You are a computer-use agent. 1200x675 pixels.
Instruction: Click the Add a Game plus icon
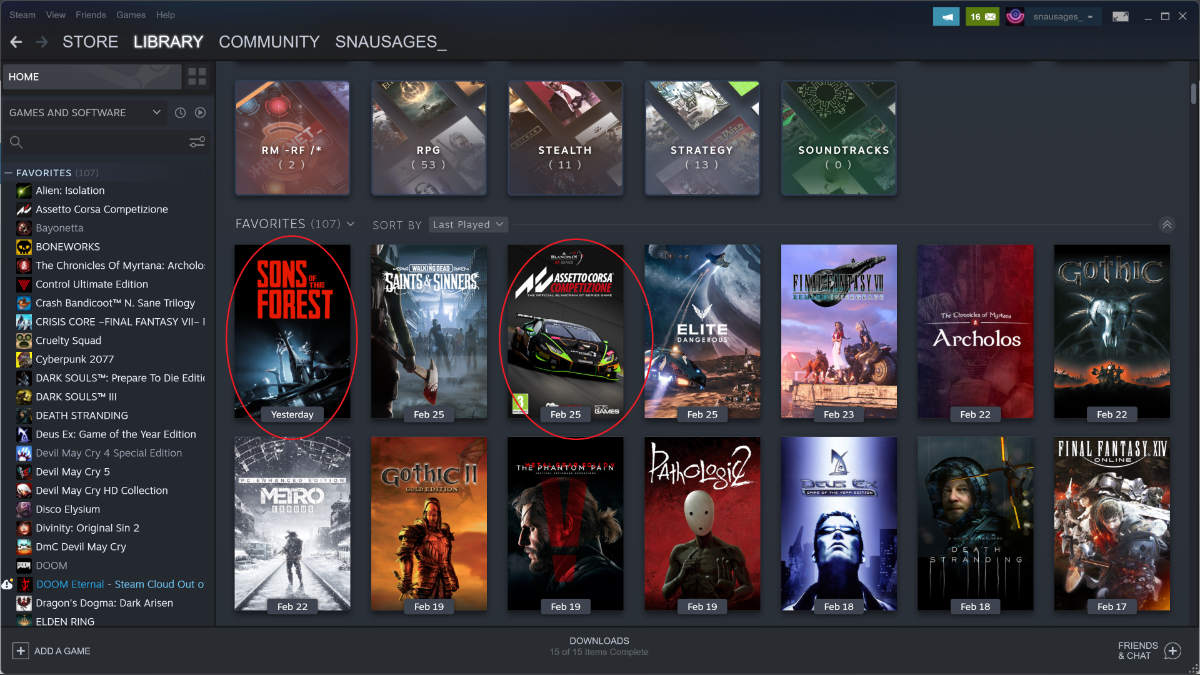click(x=20, y=651)
